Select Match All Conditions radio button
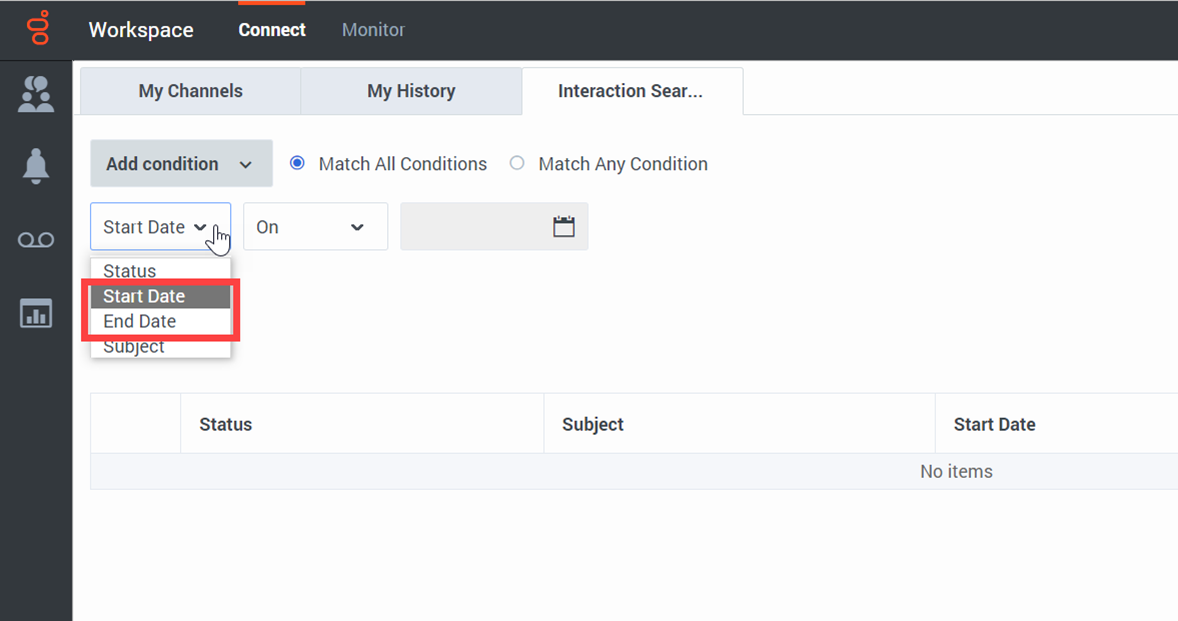The width and height of the screenshot is (1178, 621). (x=297, y=163)
